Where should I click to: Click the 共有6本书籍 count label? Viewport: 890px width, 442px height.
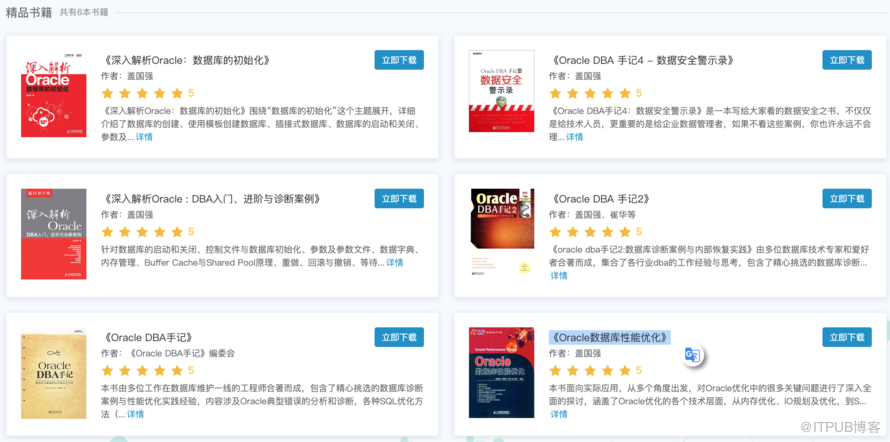(x=84, y=12)
